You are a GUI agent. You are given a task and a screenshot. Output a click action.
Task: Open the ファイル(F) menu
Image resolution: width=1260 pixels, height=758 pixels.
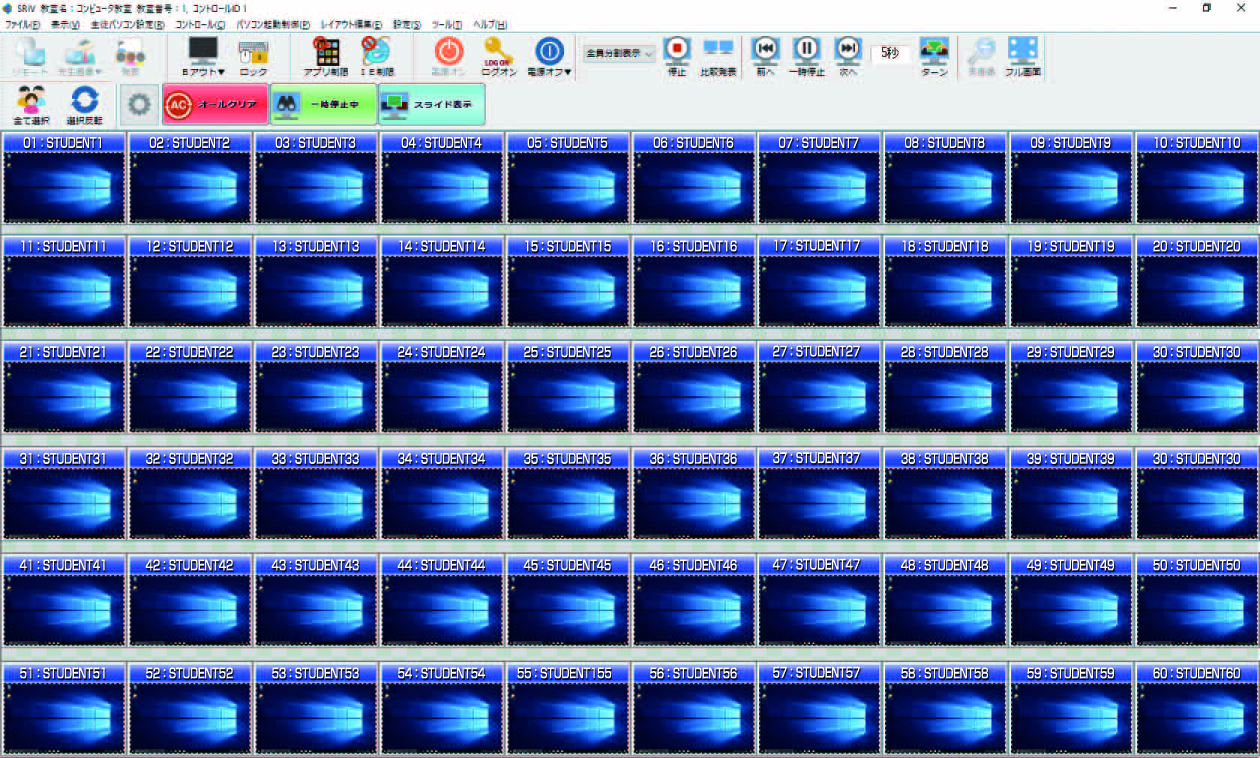point(23,24)
